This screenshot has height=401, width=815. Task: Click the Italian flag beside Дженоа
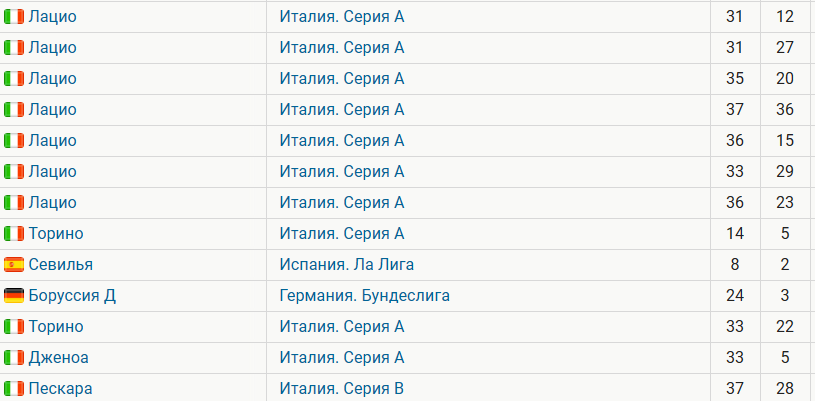pos(14,358)
